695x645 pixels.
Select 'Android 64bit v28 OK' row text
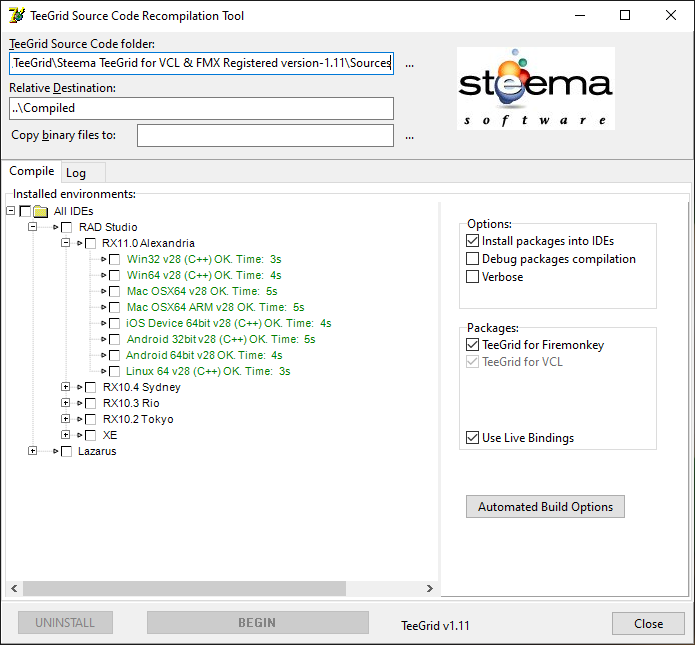tap(204, 355)
